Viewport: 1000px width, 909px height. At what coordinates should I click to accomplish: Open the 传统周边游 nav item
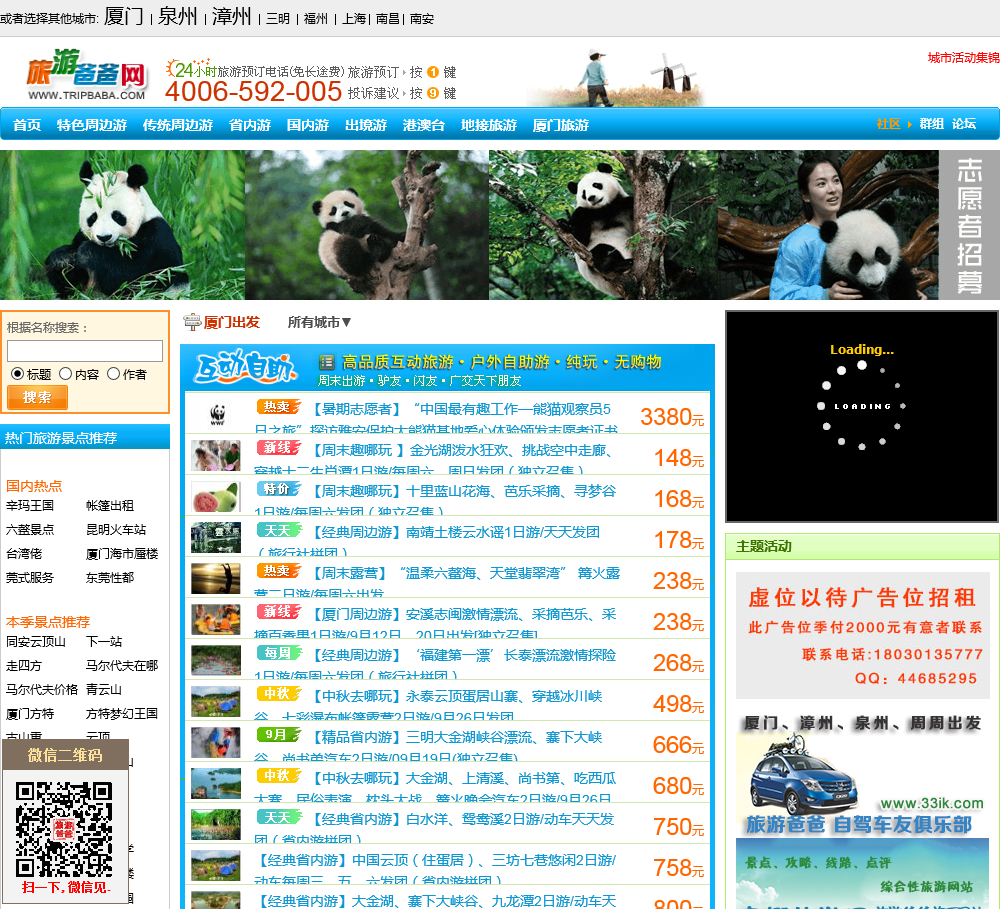[x=178, y=124]
